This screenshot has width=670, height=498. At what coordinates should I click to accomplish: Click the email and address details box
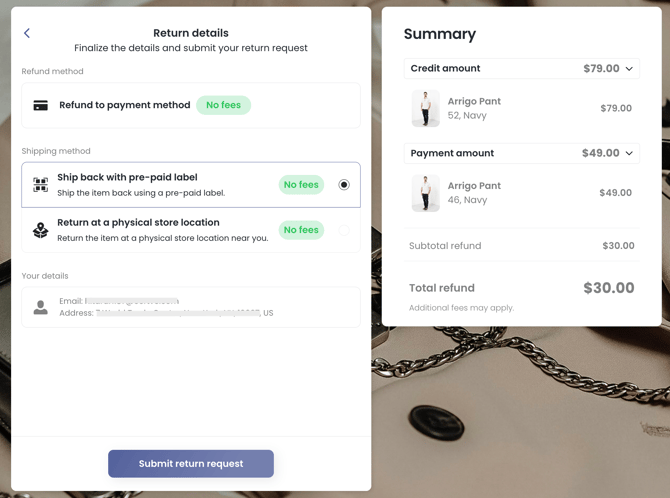tap(191, 308)
